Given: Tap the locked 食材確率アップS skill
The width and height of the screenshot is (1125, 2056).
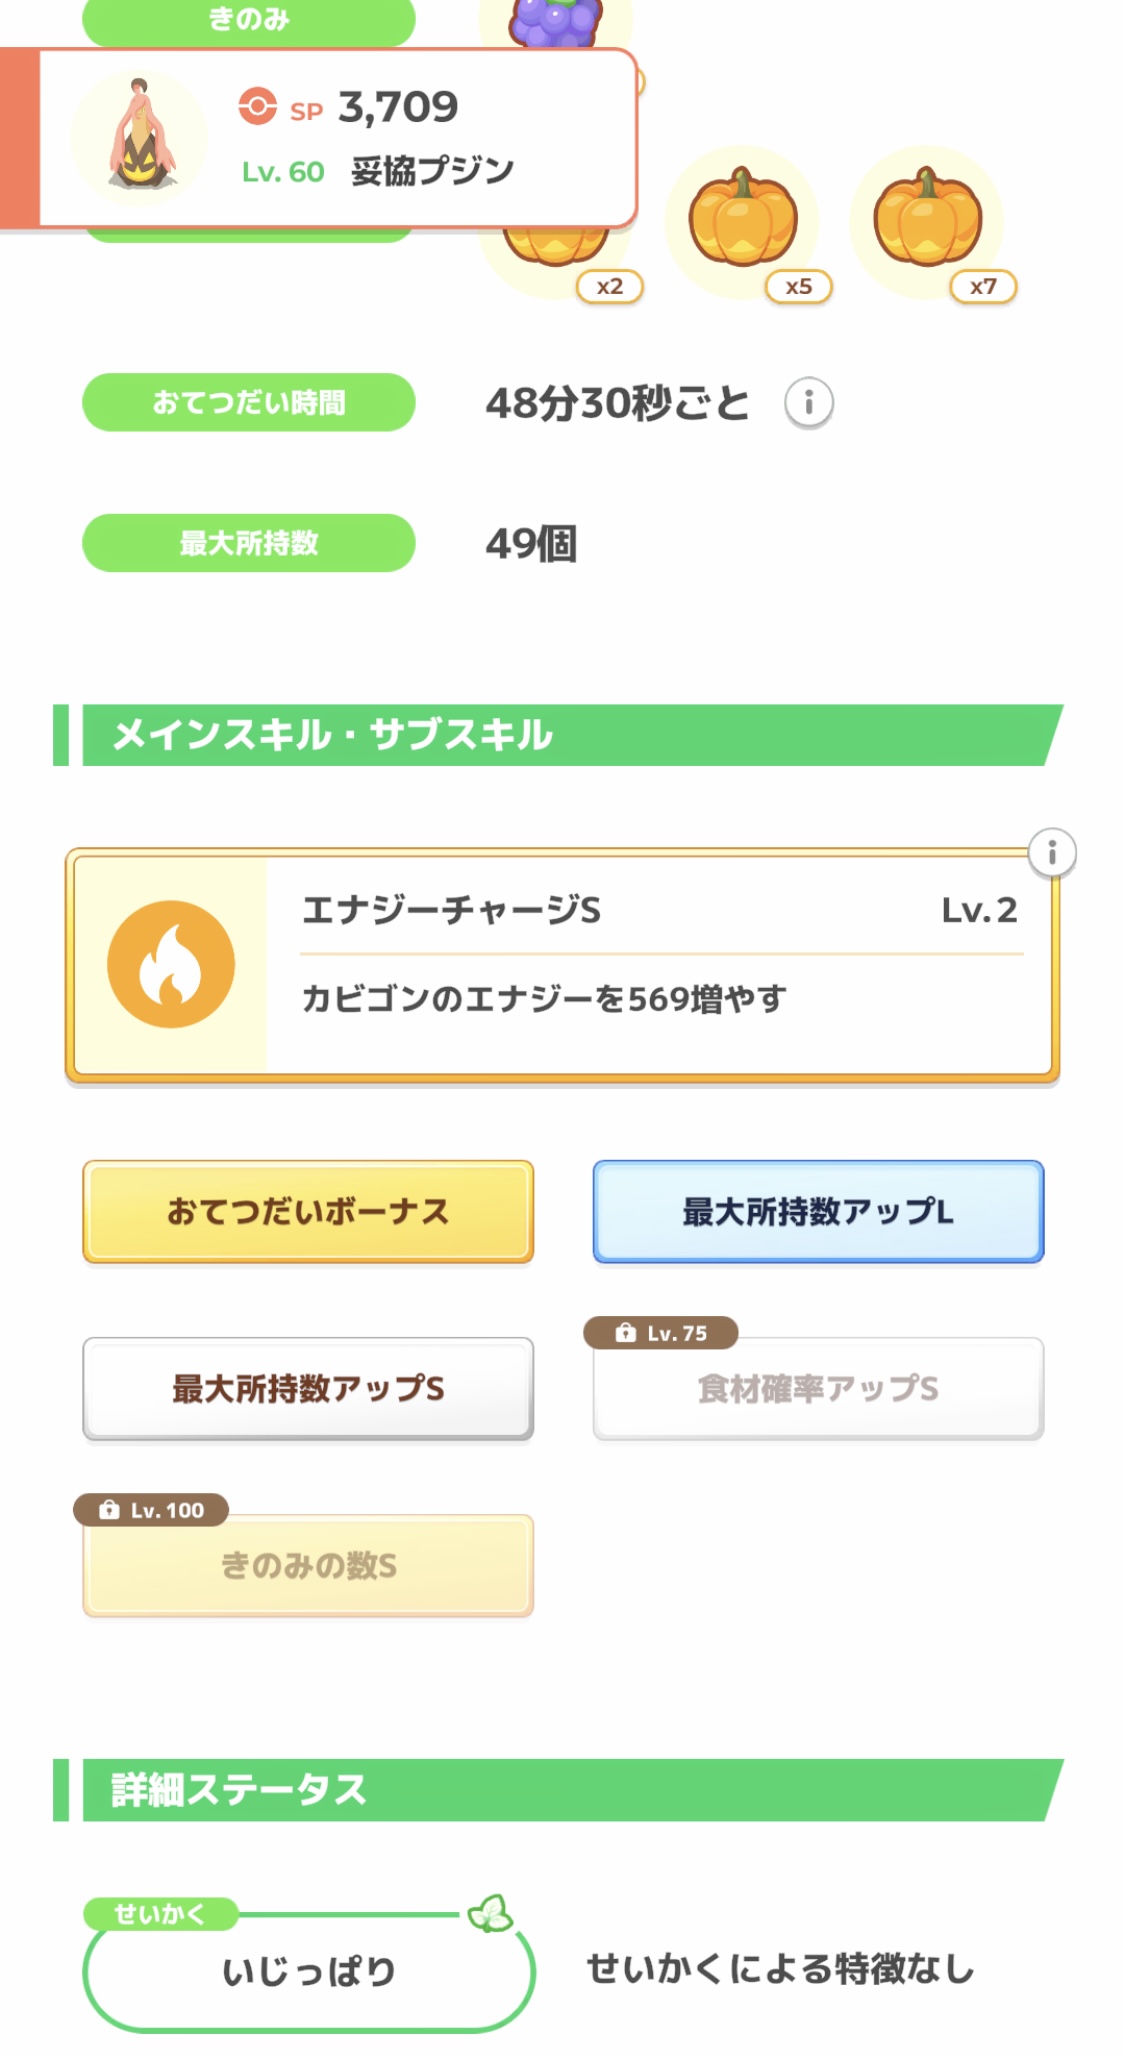Looking at the screenshot, I should (x=818, y=1389).
